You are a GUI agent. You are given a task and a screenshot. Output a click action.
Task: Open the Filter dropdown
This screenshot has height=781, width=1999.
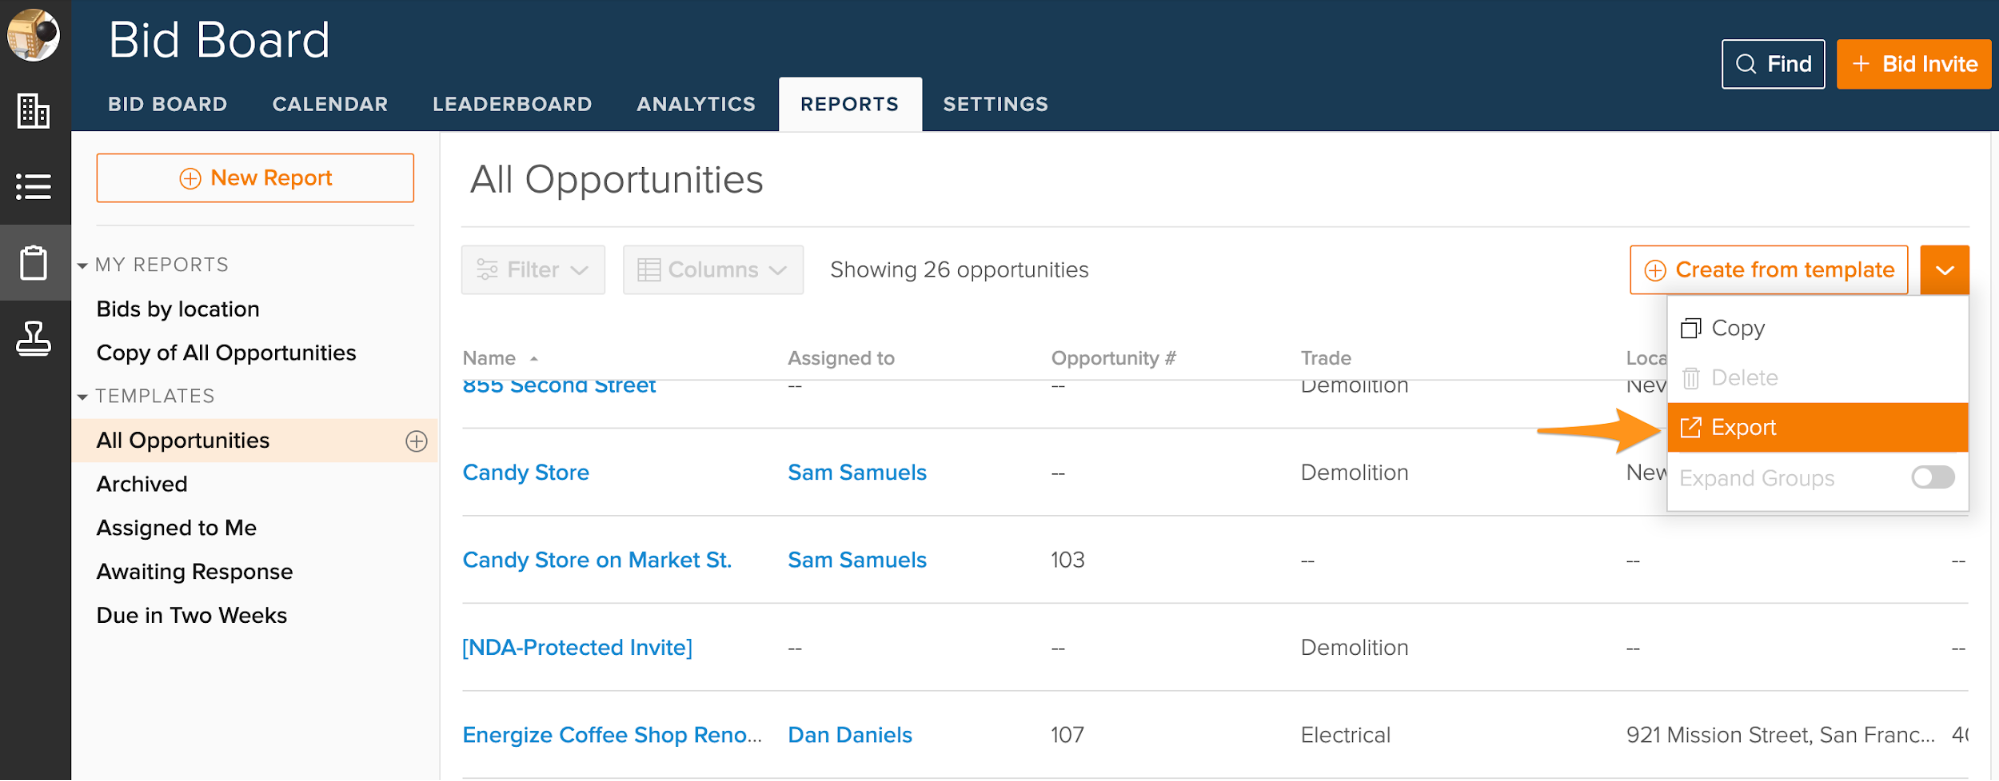click(533, 270)
